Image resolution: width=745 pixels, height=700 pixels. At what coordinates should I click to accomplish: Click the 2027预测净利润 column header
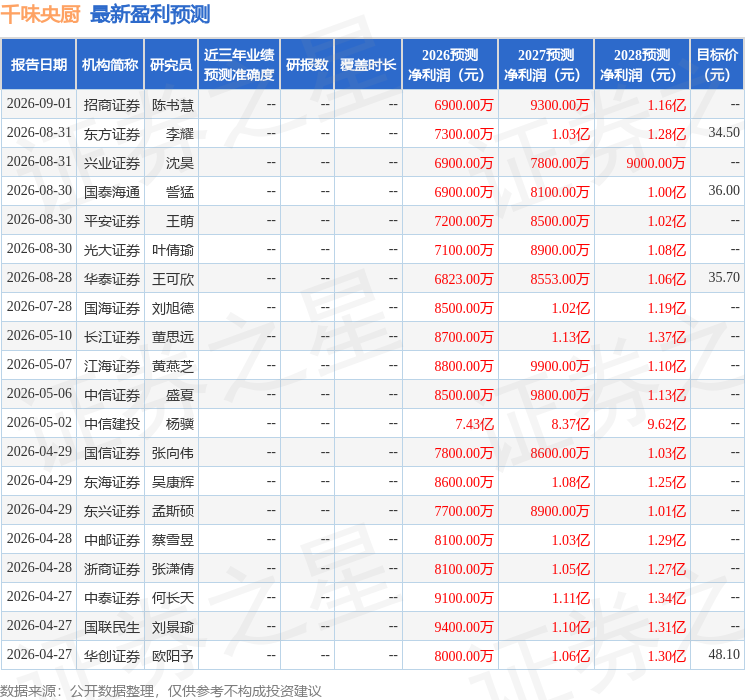pyautogui.click(x=546, y=65)
